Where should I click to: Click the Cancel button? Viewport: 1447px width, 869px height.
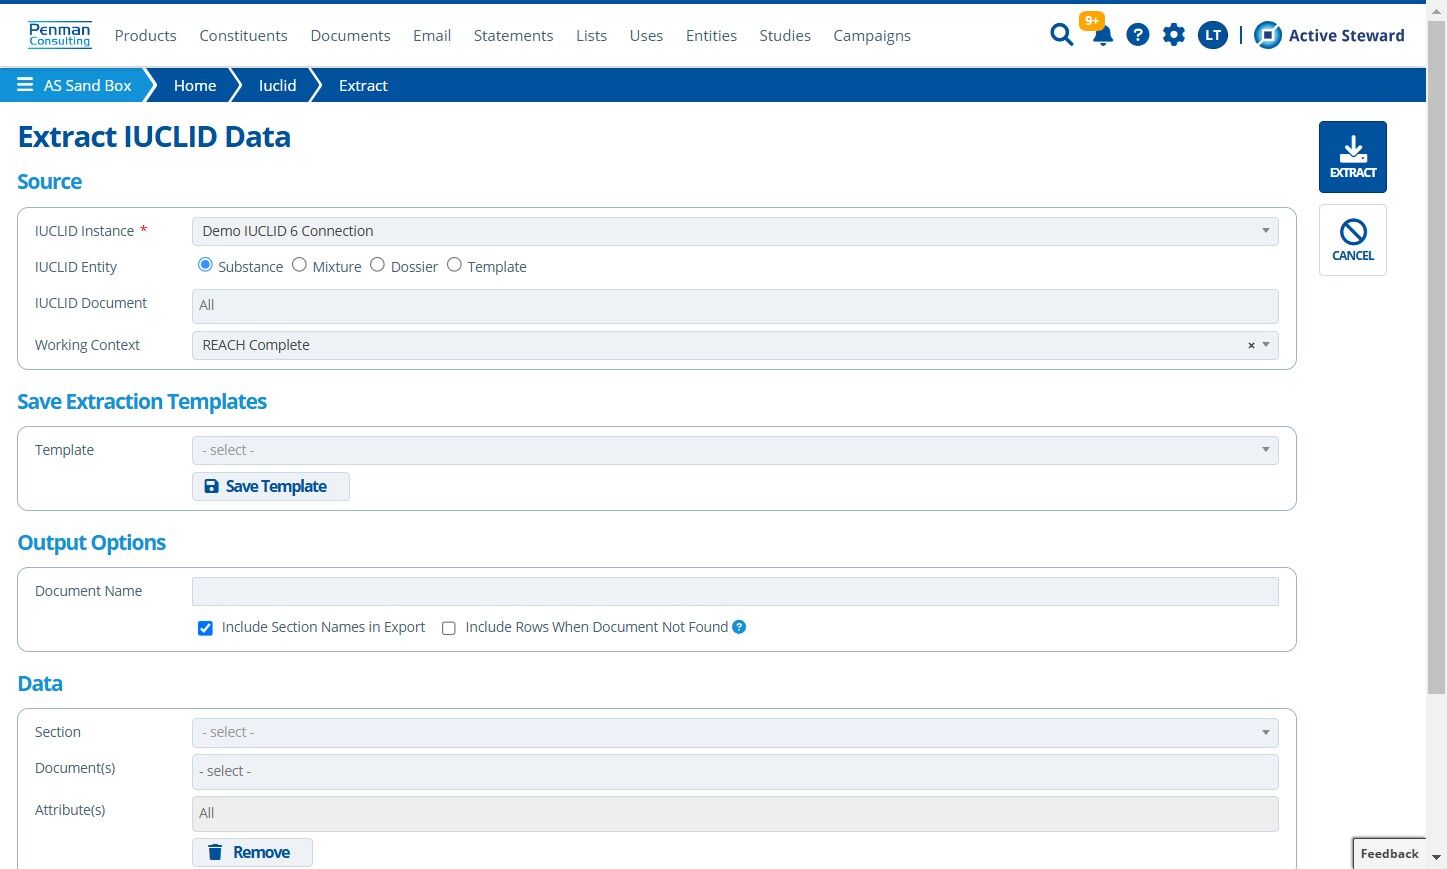[x=1353, y=240]
